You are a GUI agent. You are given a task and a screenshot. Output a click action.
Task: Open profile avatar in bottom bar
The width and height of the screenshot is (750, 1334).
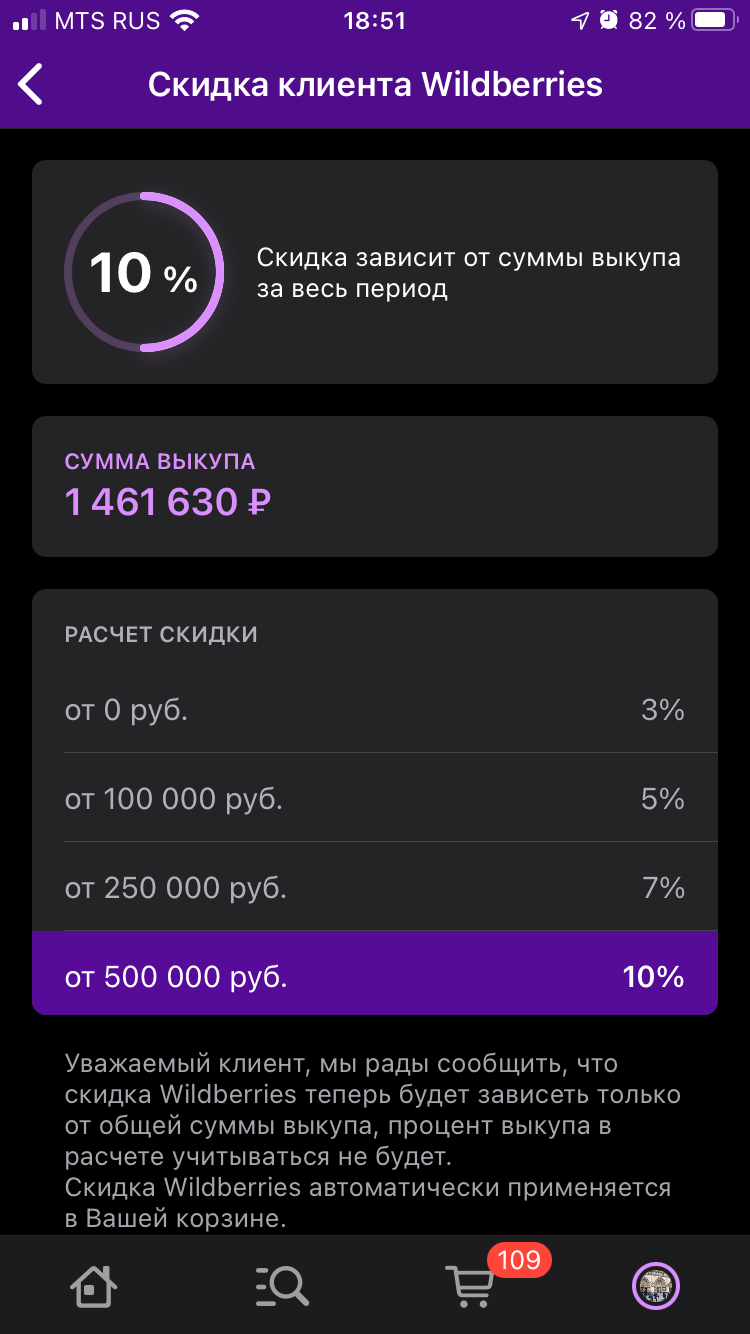pyautogui.click(x=656, y=1285)
